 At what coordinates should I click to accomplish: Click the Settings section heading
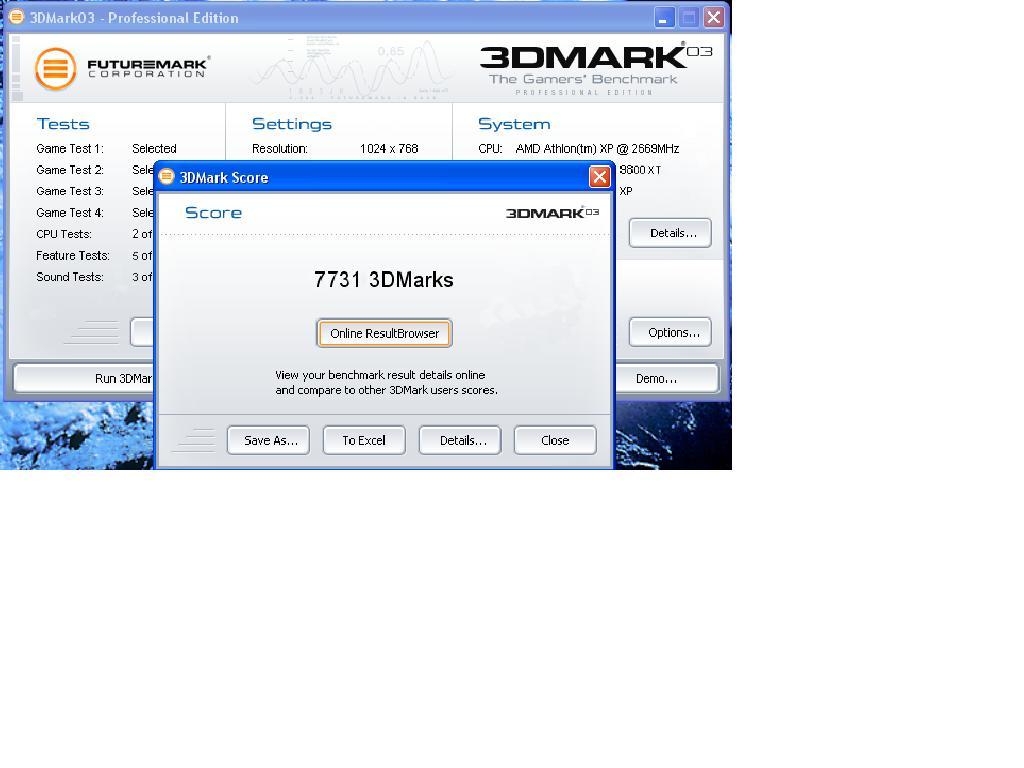(292, 124)
